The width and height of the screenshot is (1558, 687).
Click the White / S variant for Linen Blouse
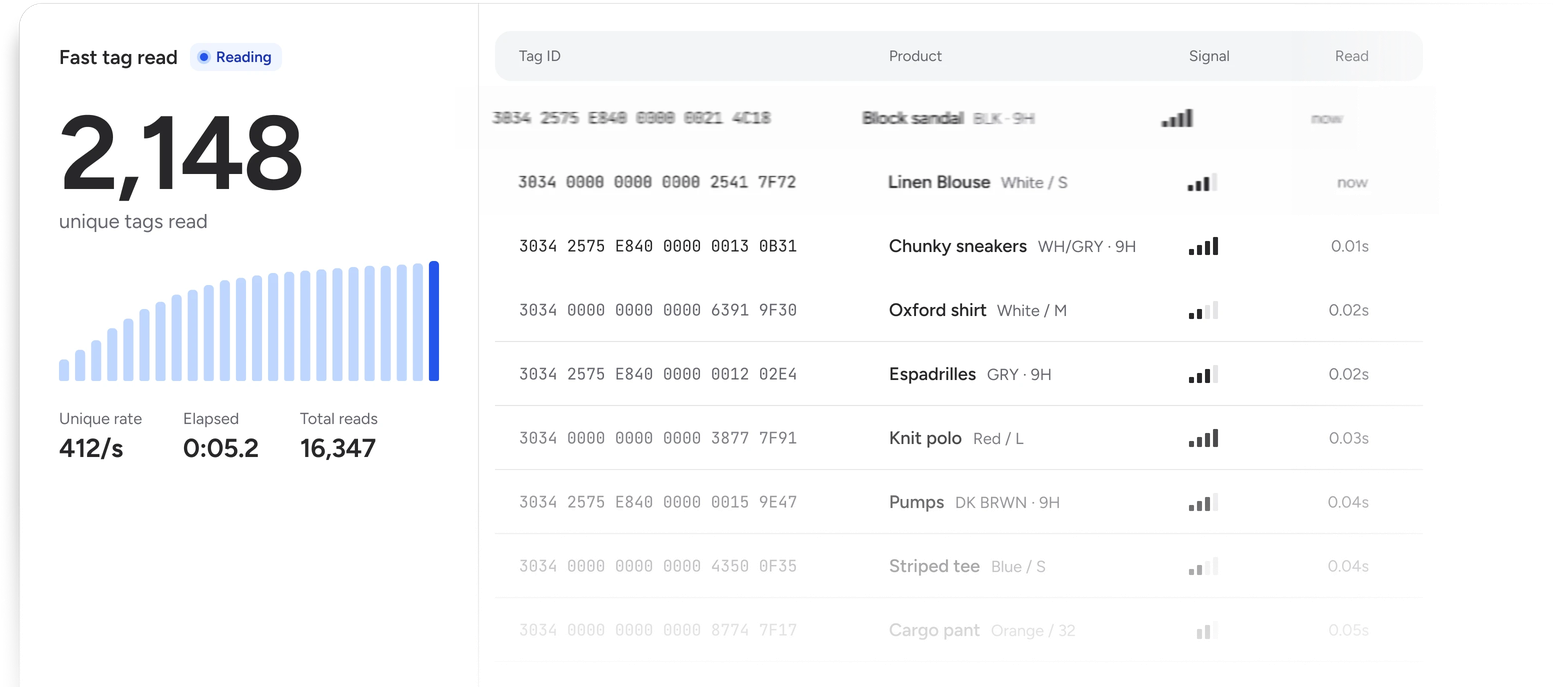(1034, 182)
